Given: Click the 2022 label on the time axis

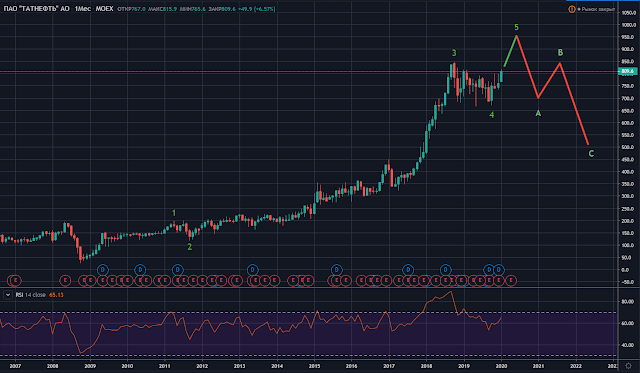Looking at the screenshot, I should pyautogui.click(x=576, y=366).
